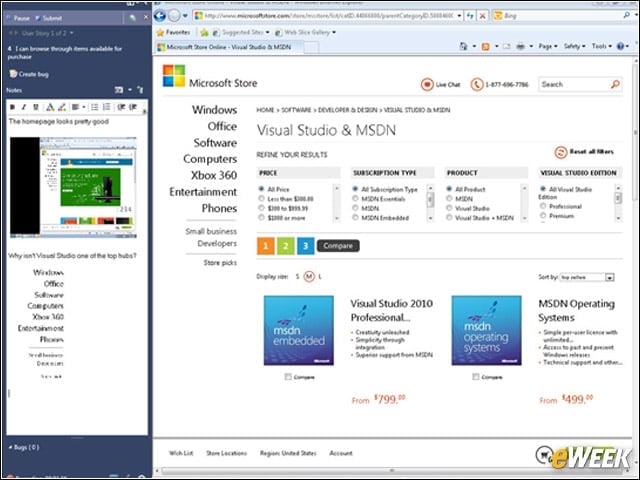This screenshot has height=480, width=640.
Task: Check Compare under MSDN Operating Systems
Action: (476, 377)
